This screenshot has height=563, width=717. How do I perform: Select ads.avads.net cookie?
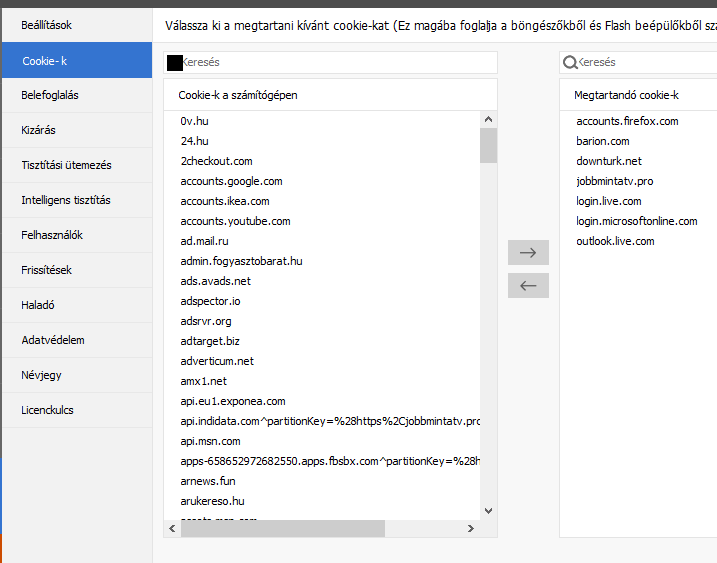coord(215,281)
